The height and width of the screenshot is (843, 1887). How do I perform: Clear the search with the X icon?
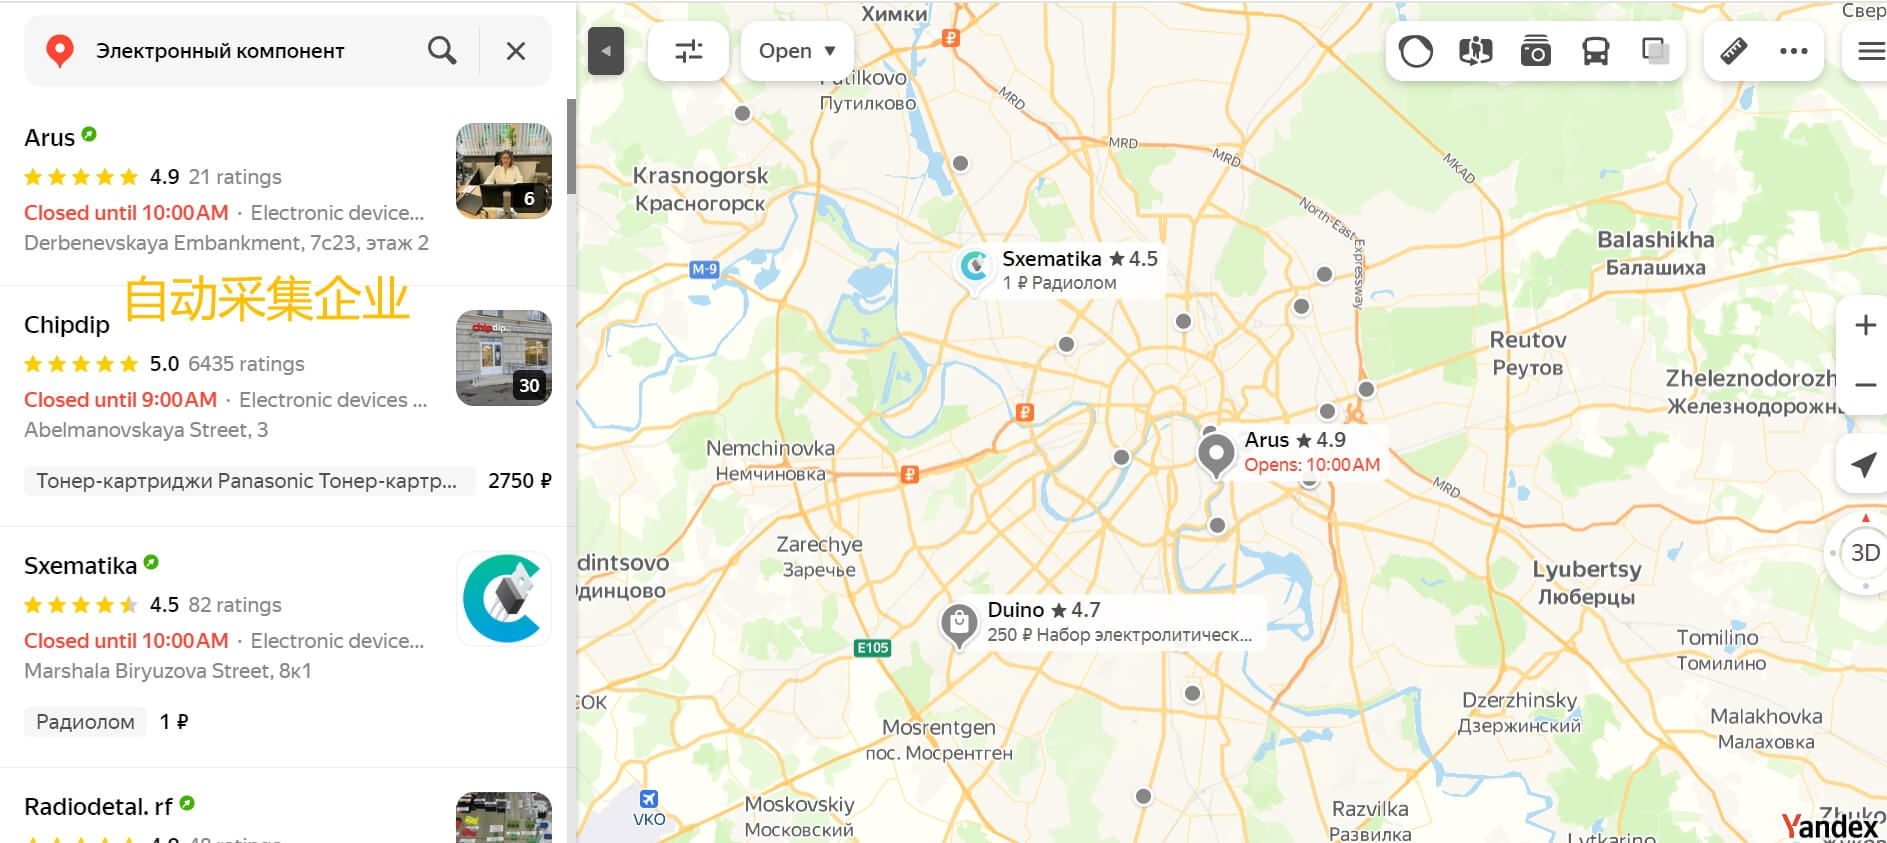516,51
